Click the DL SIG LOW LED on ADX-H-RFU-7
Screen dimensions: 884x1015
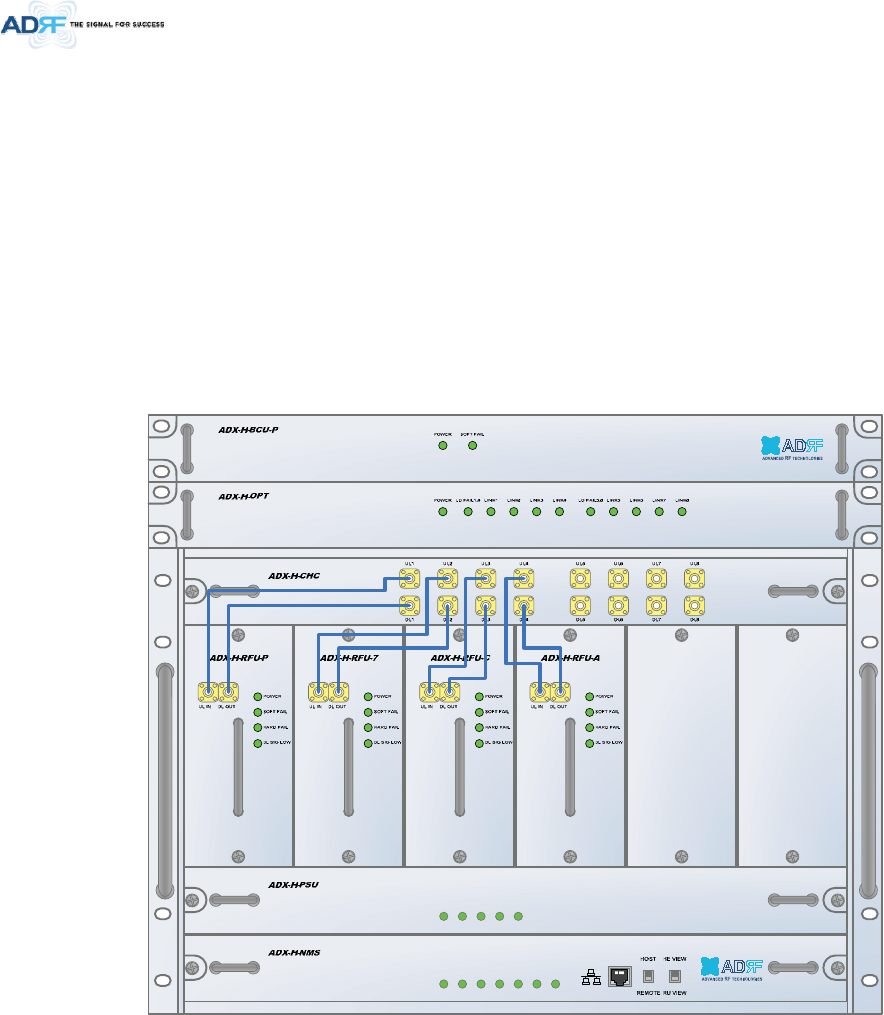click(368, 743)
